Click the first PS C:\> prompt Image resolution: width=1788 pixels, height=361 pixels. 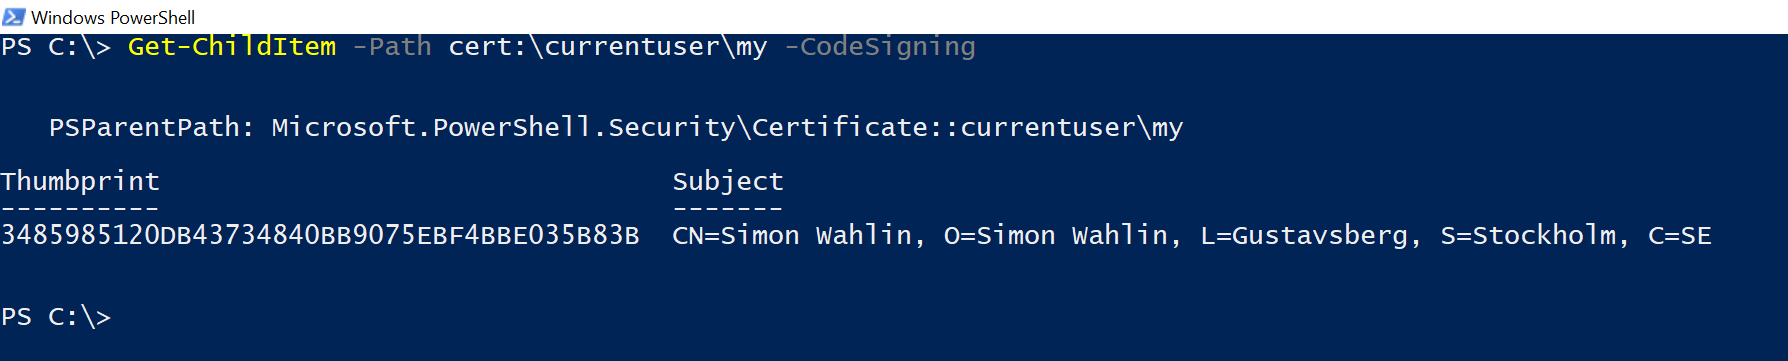tap(56, 47)
